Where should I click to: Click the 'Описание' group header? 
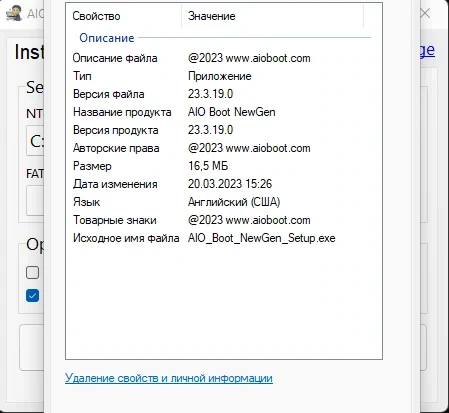pos(107,38)
